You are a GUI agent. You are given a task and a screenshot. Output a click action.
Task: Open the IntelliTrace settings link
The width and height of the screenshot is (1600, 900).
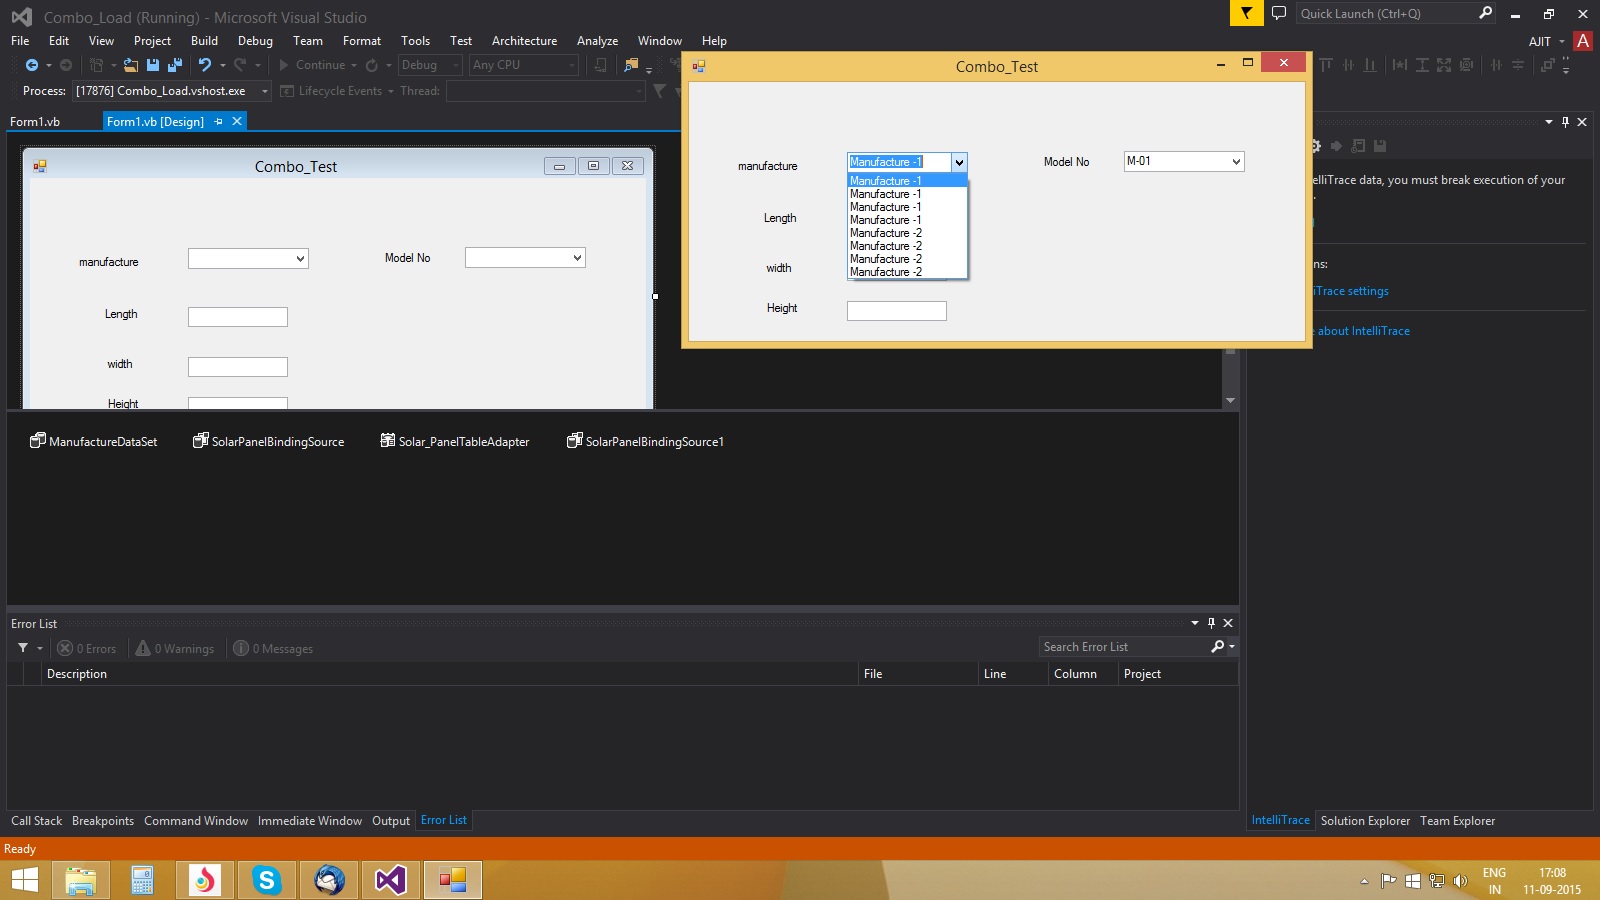(x=1351, y=291)
